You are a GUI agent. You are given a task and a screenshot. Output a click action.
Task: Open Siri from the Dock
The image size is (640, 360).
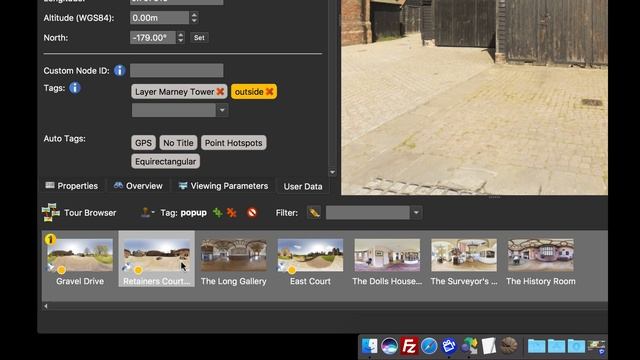coord(389,346)
